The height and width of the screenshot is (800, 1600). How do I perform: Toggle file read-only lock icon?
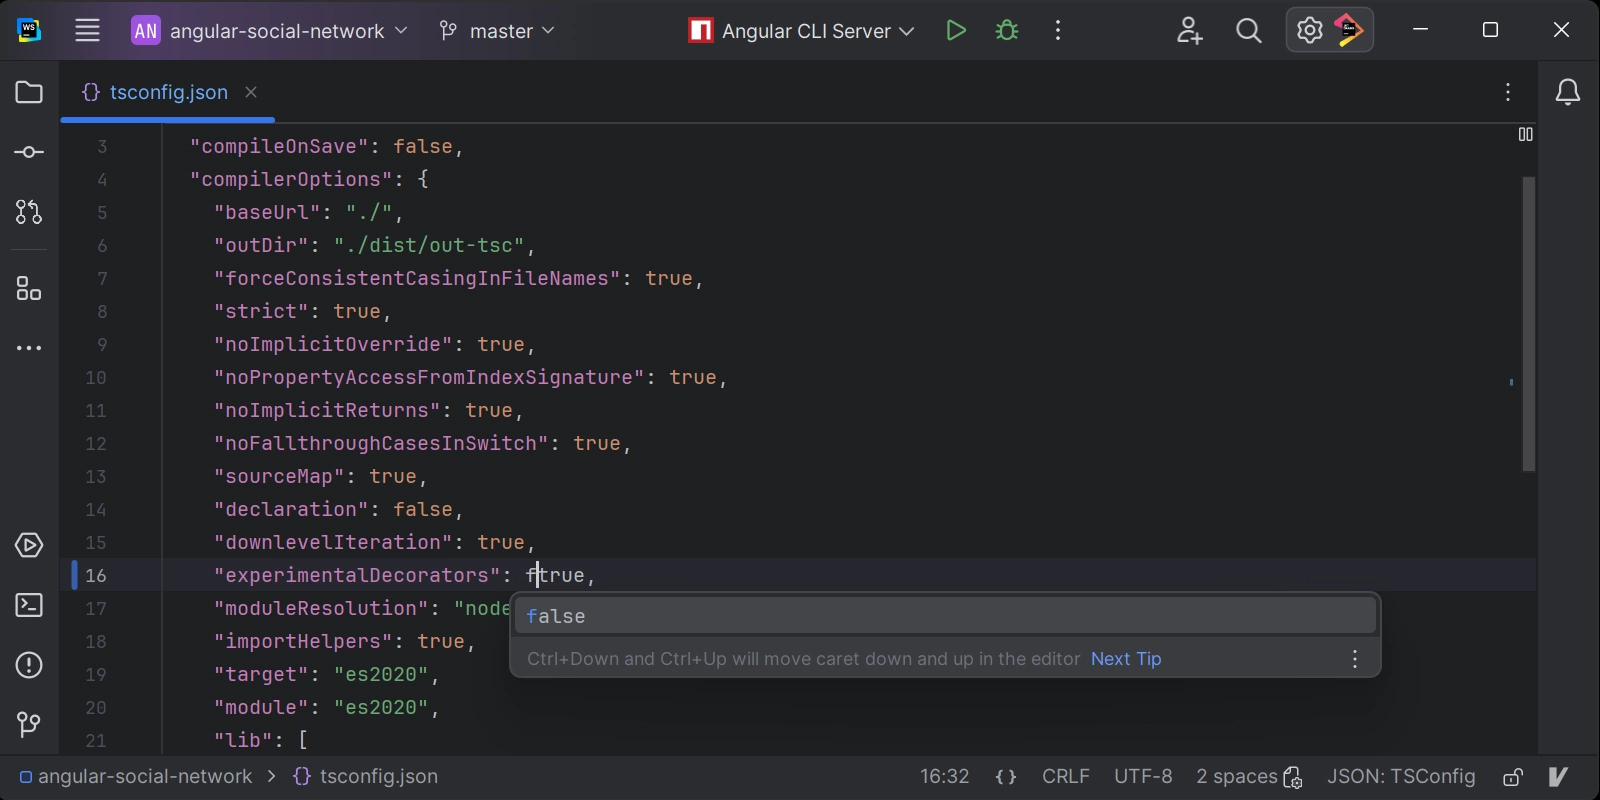[x=1513, y=777]
